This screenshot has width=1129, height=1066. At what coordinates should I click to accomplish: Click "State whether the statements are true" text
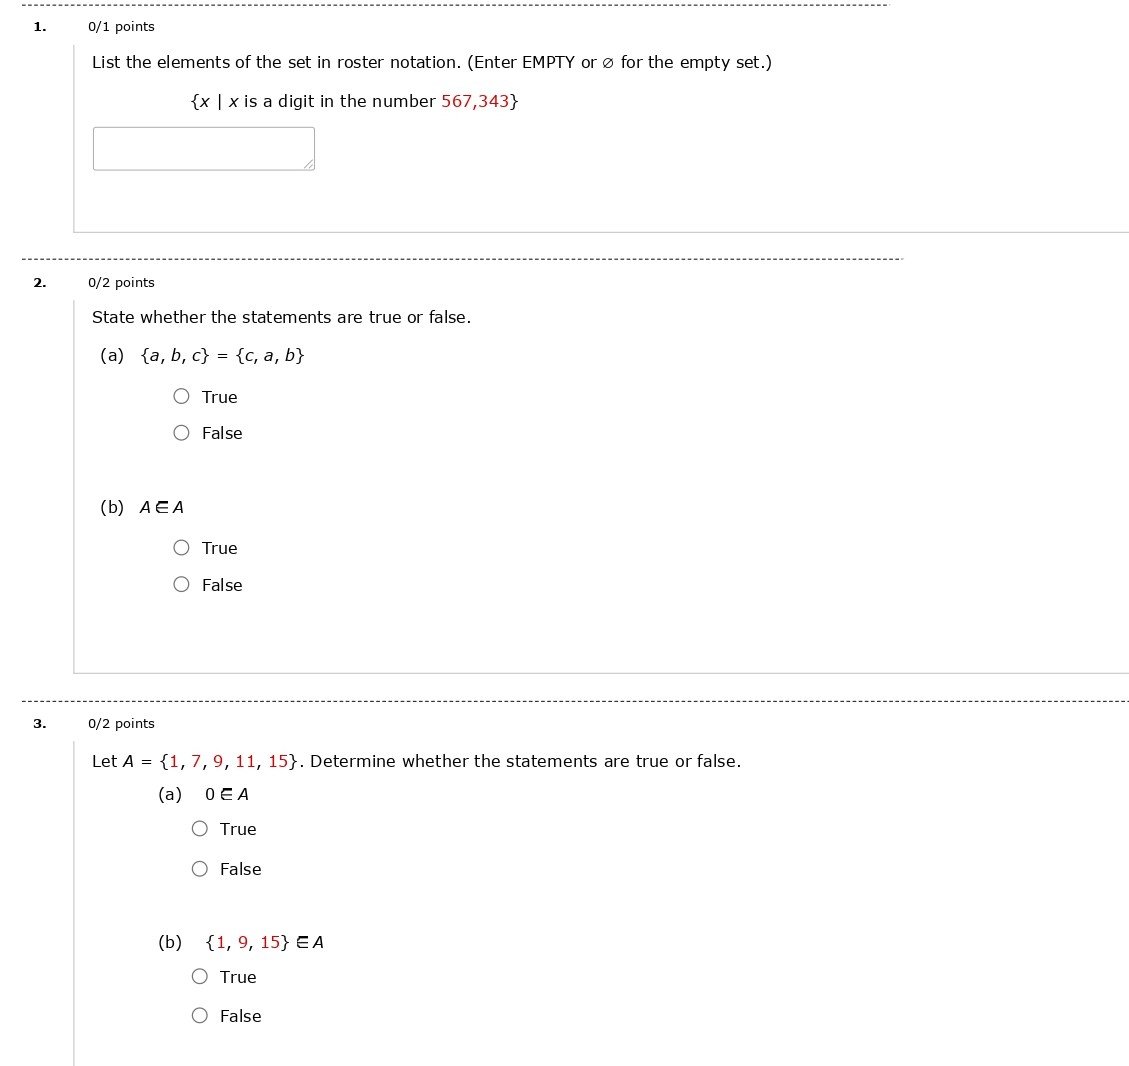(281, 318)
